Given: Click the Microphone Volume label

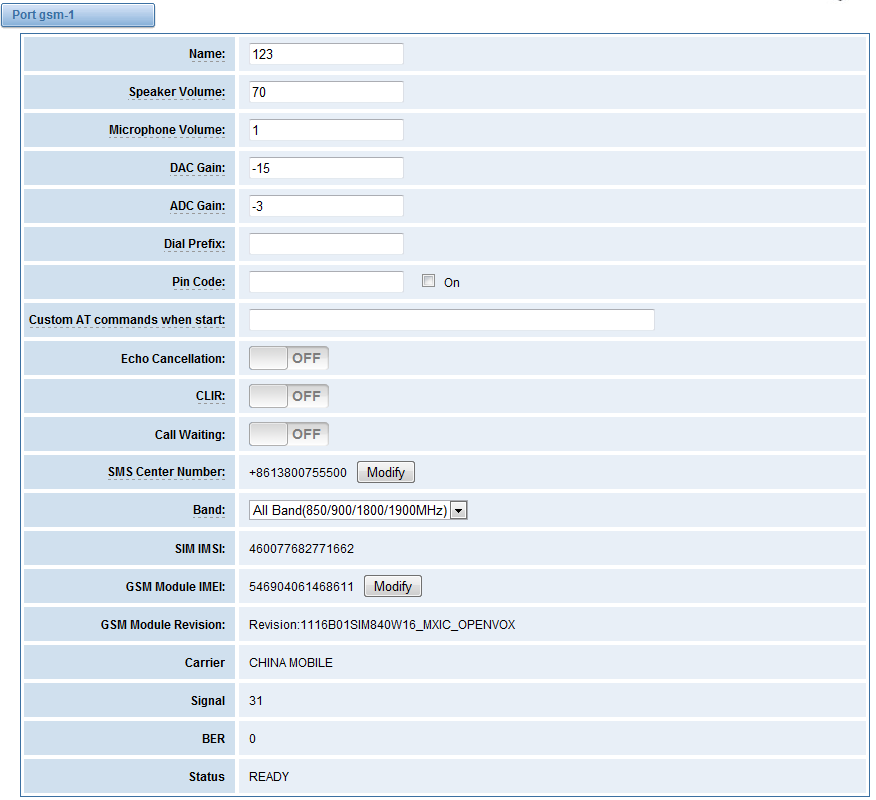Looking at the screenshot, I should point(167,130).
